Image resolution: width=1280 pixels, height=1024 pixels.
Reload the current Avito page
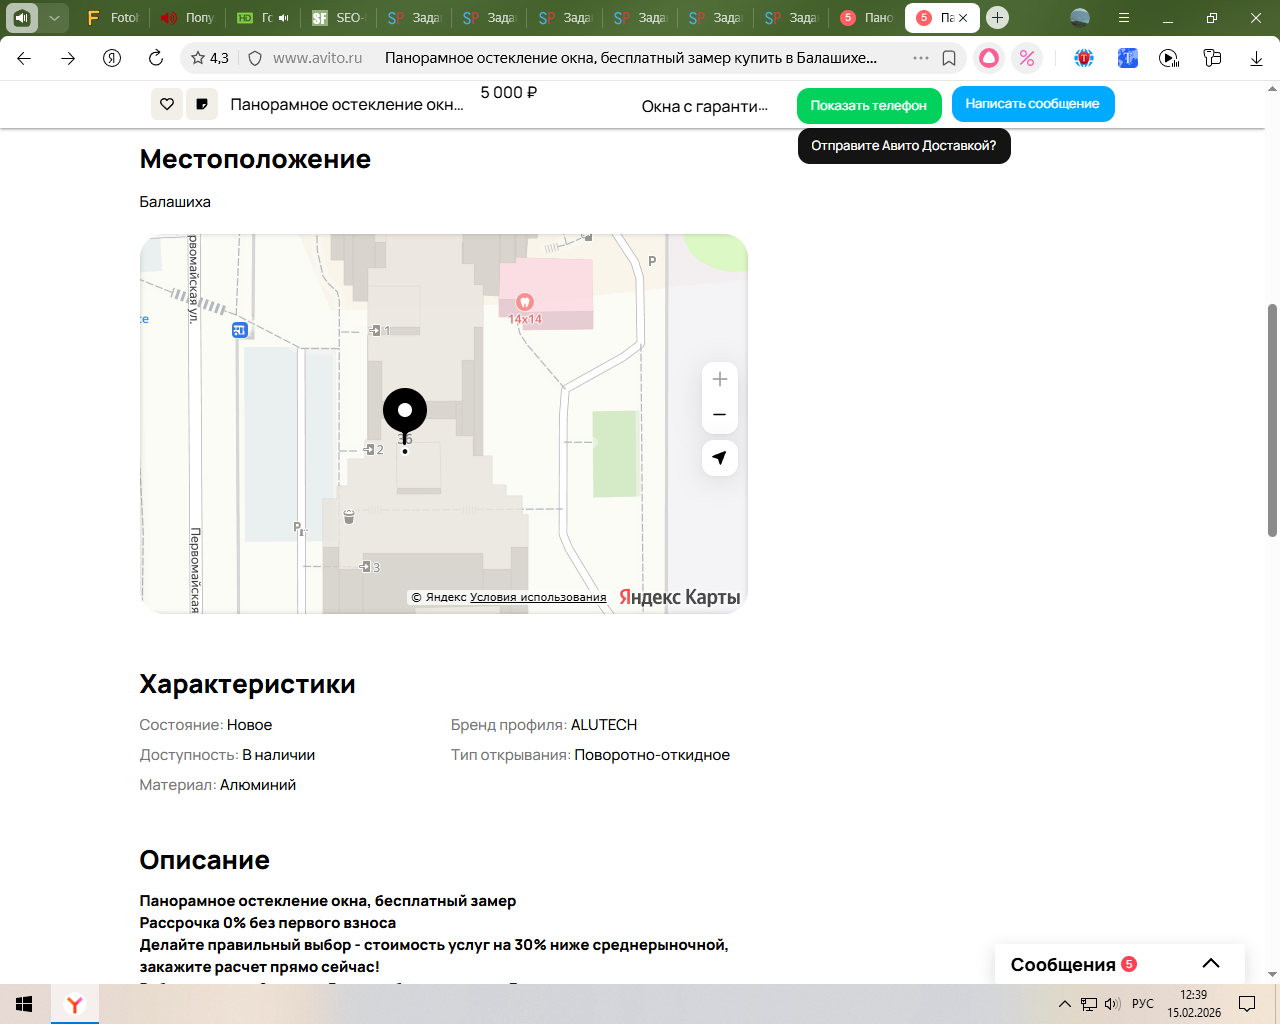point(156,58)
